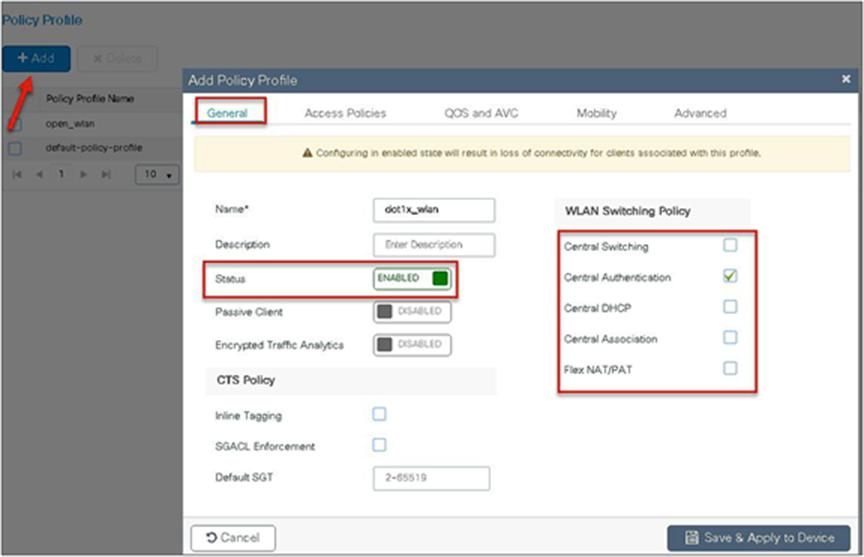Click Save & Apply to Device
This screenshot has width=864, height=557.
[x=759, y=538]
